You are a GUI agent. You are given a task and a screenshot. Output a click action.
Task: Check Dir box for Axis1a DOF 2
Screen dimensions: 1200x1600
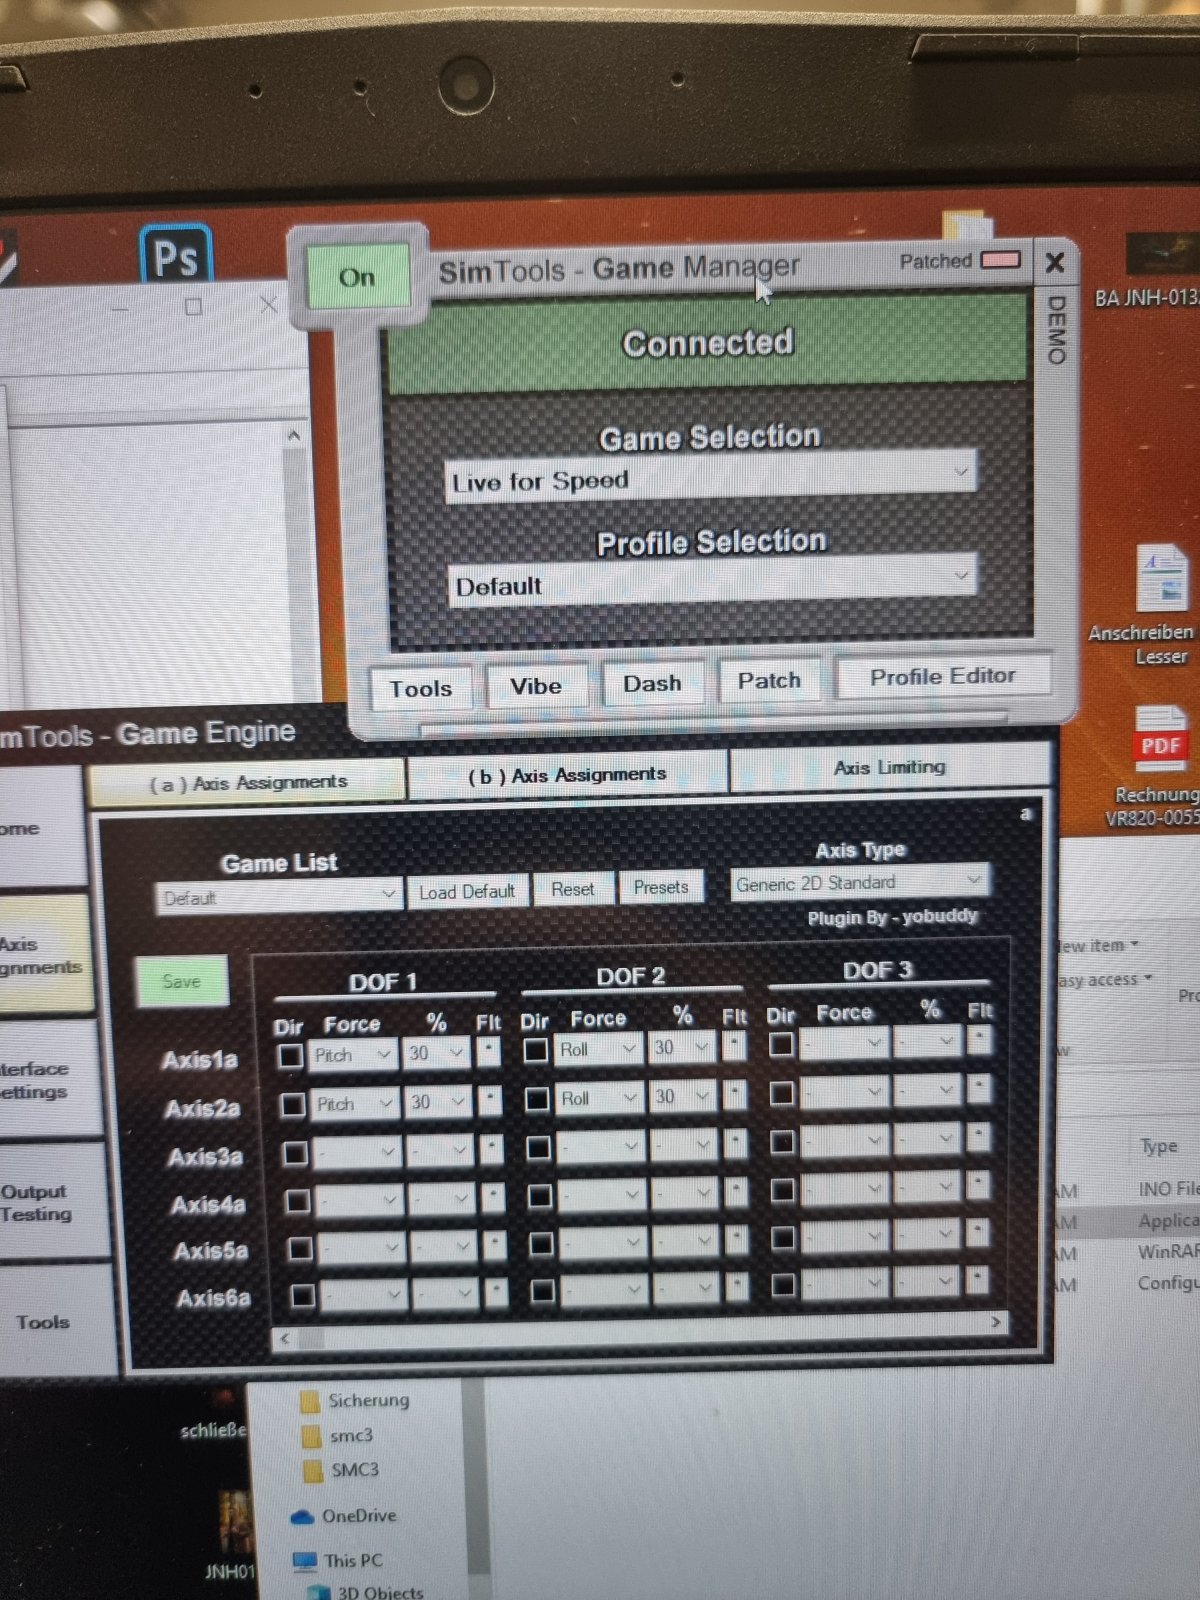(x=536, y=1050)
